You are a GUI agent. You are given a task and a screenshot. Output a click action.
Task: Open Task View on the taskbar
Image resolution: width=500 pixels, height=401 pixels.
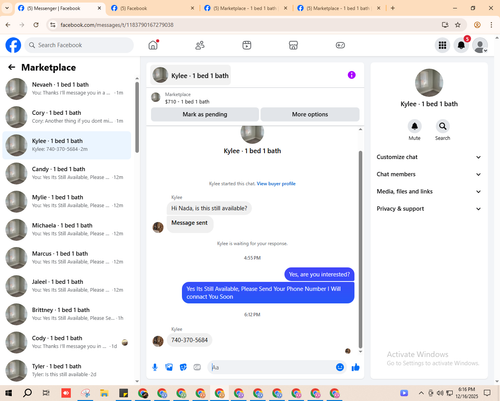click(x=46, y=393)
